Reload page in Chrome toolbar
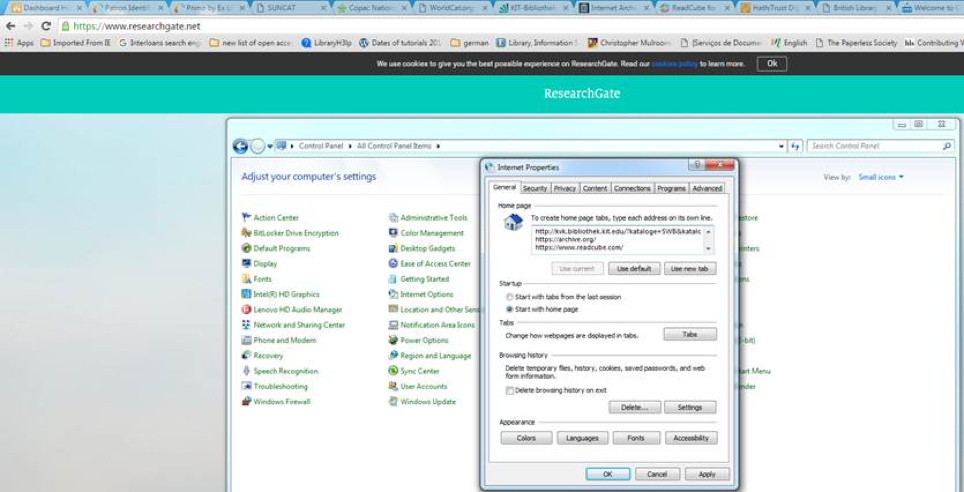 (x=46, y=26)
